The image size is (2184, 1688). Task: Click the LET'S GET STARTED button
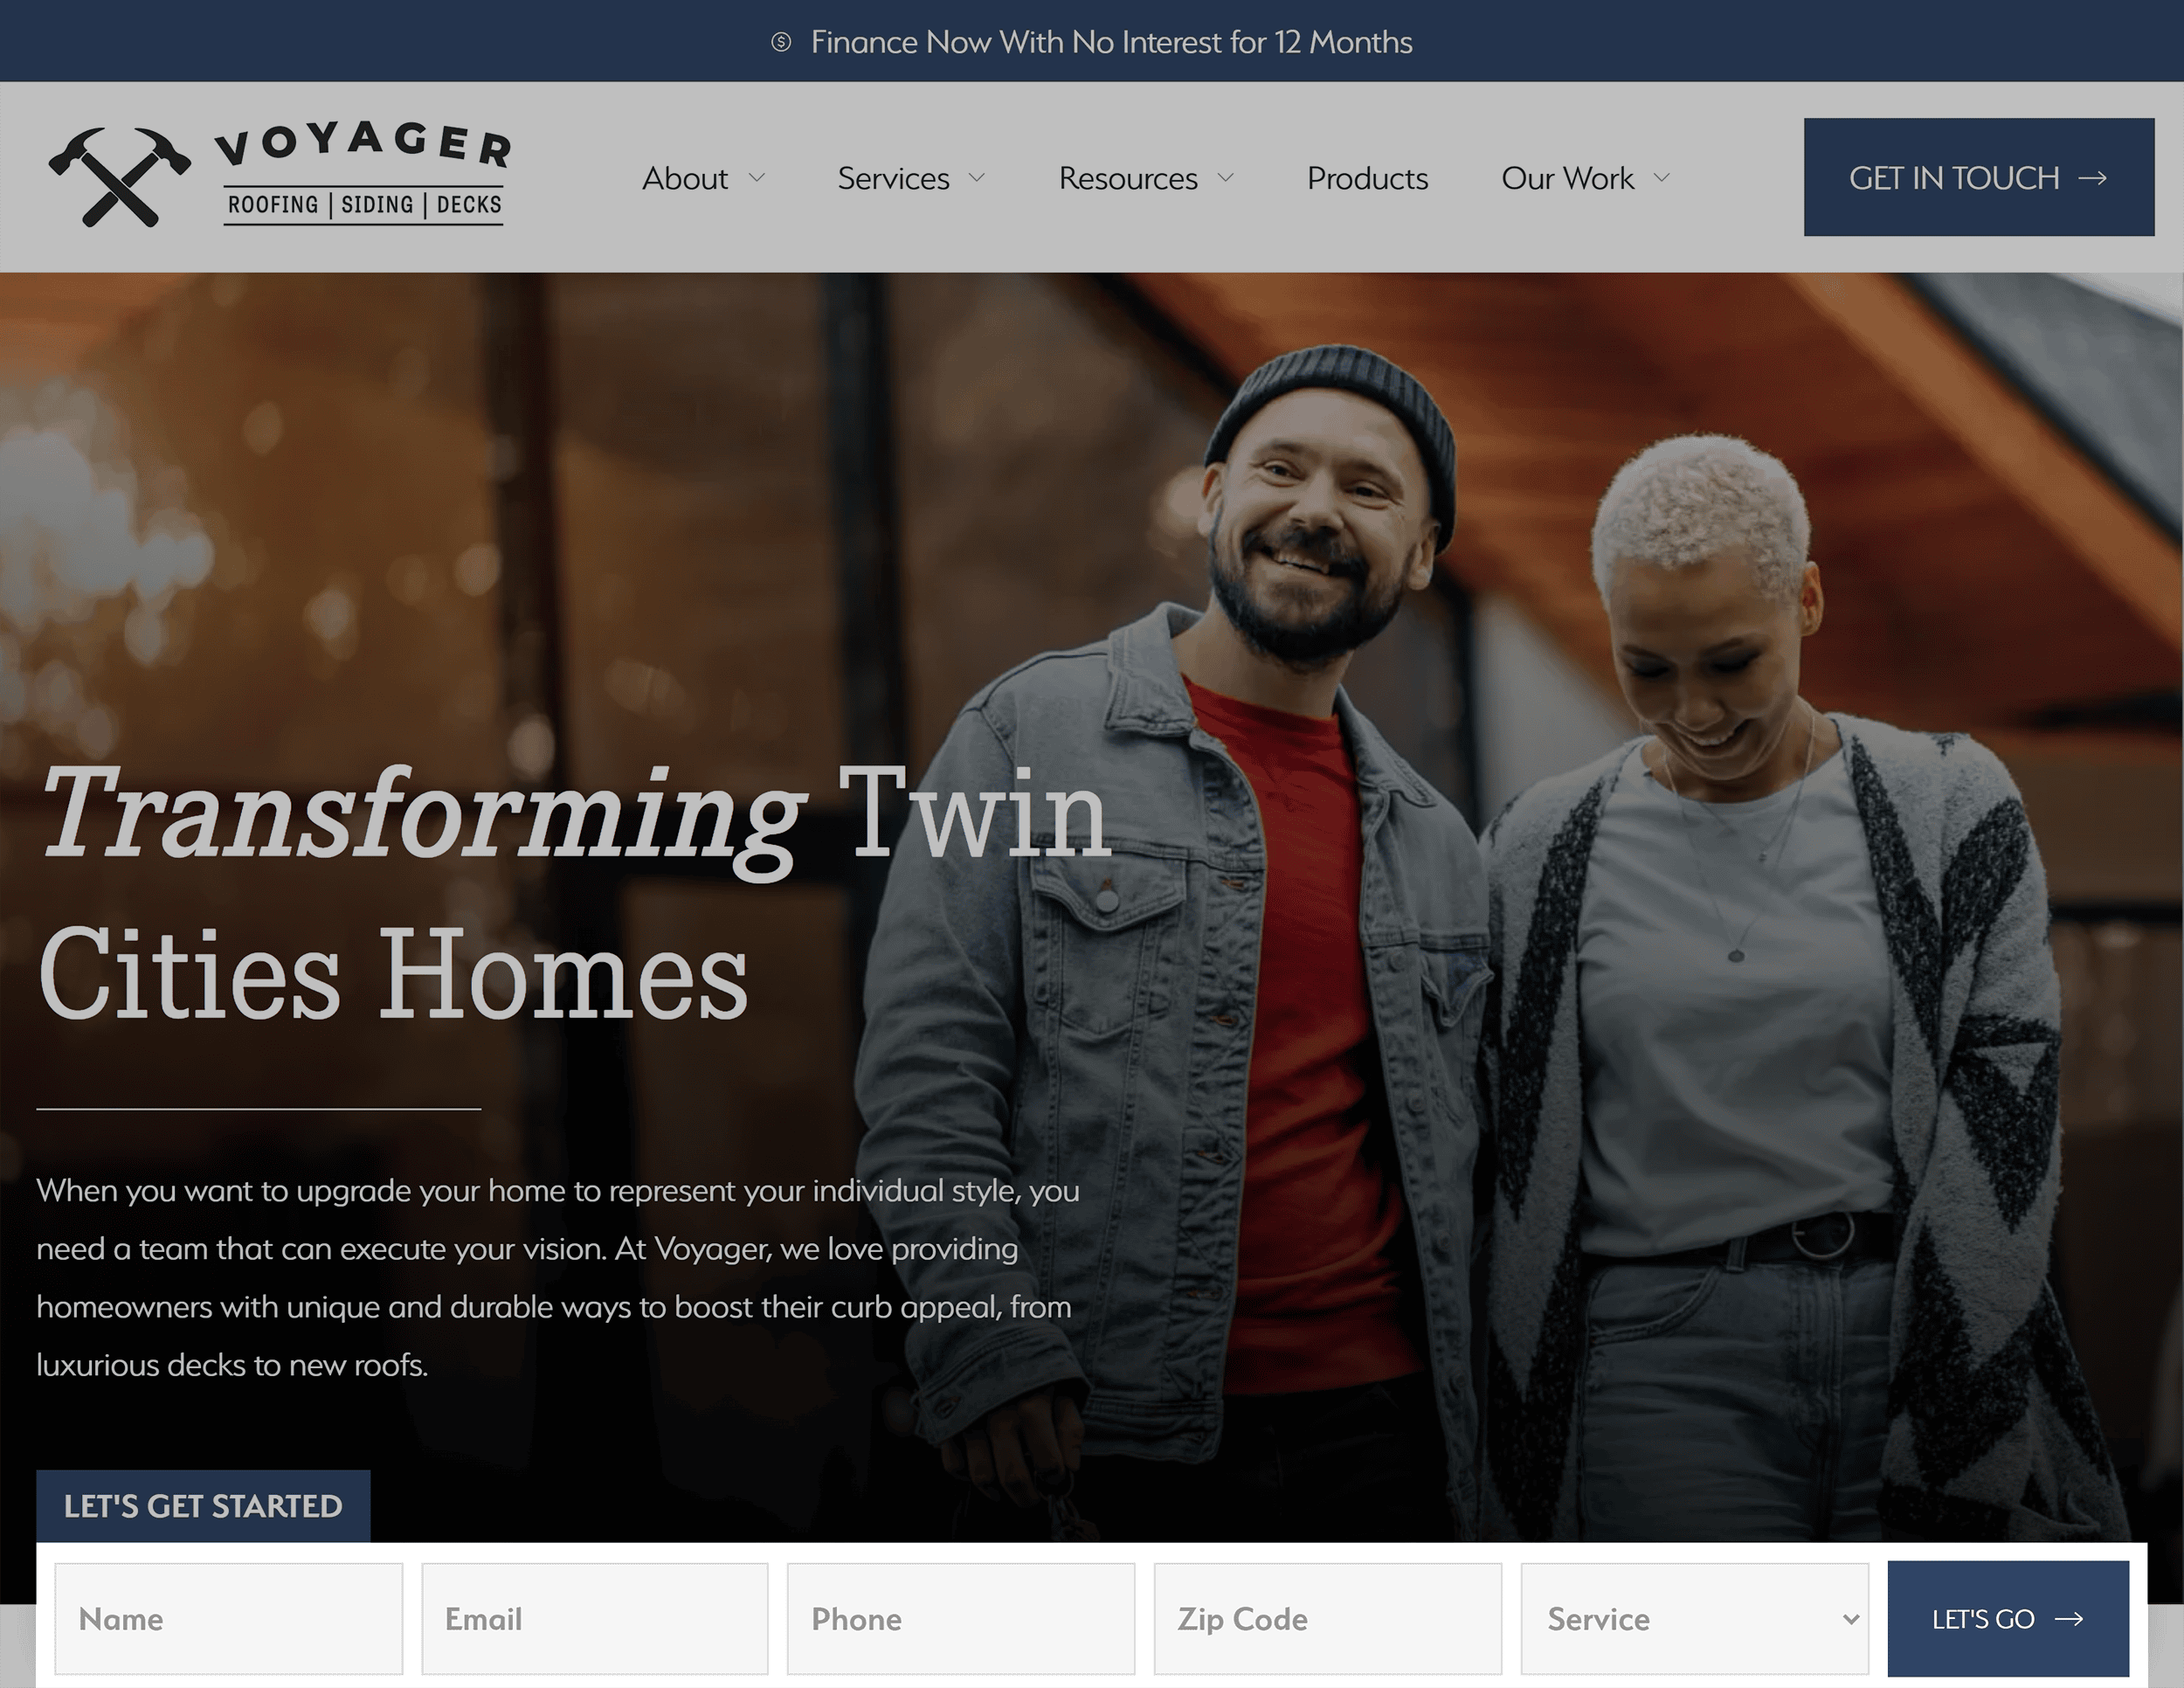pyautogui.click(x=202, y=1505)
